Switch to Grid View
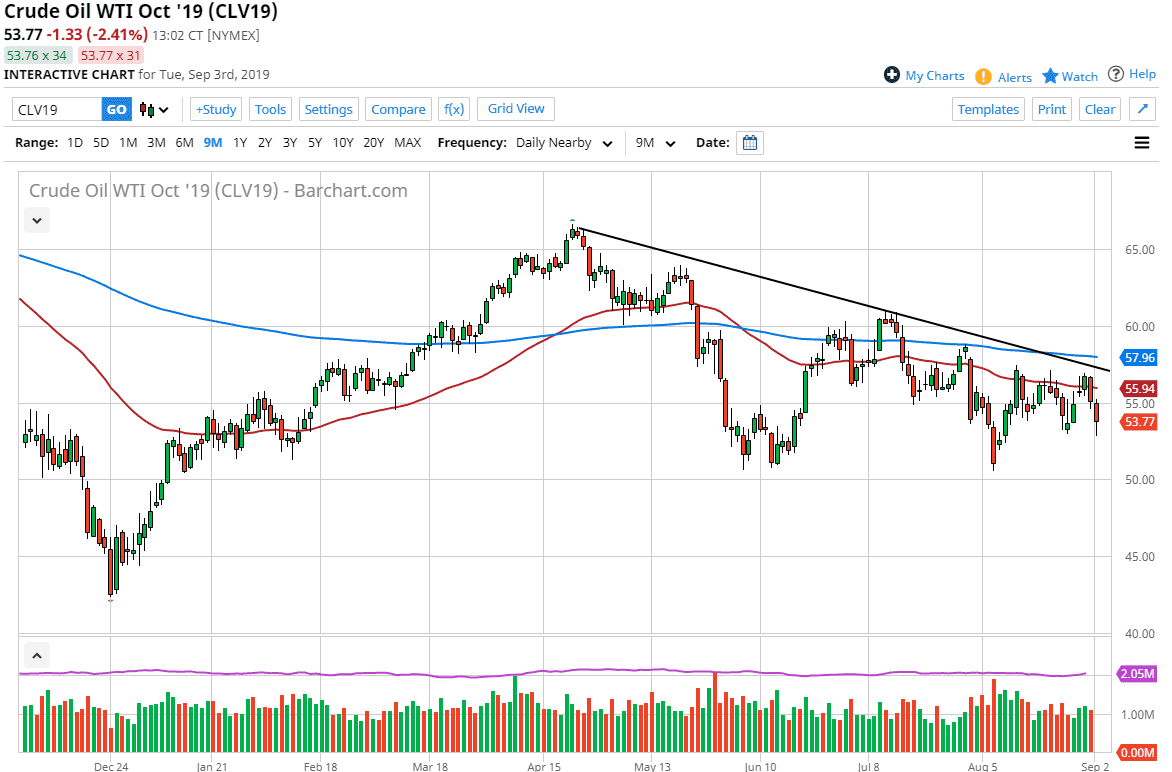Viewport: 1172px width, 772px height. [x=515, y=108]
